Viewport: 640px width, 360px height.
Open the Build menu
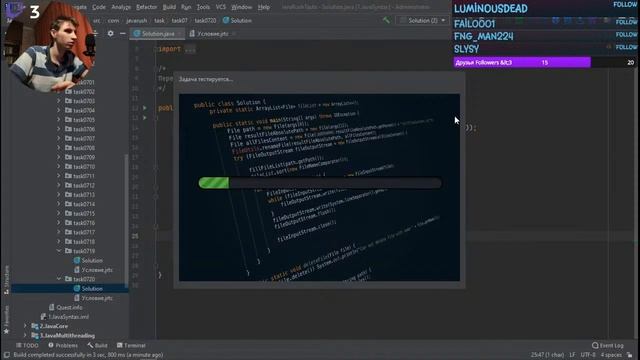[169, 7]
